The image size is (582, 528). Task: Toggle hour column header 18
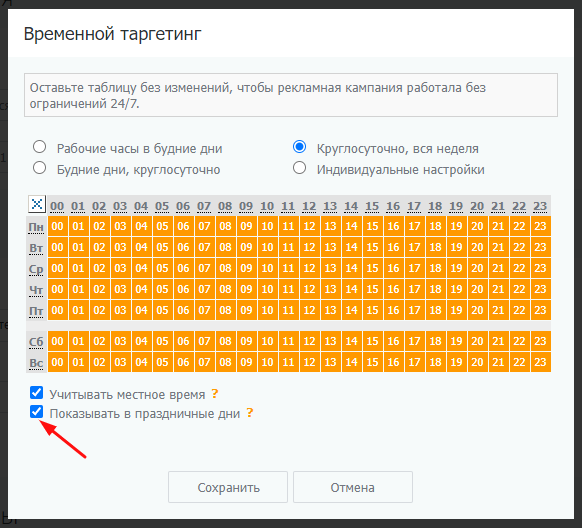[435, 206]
